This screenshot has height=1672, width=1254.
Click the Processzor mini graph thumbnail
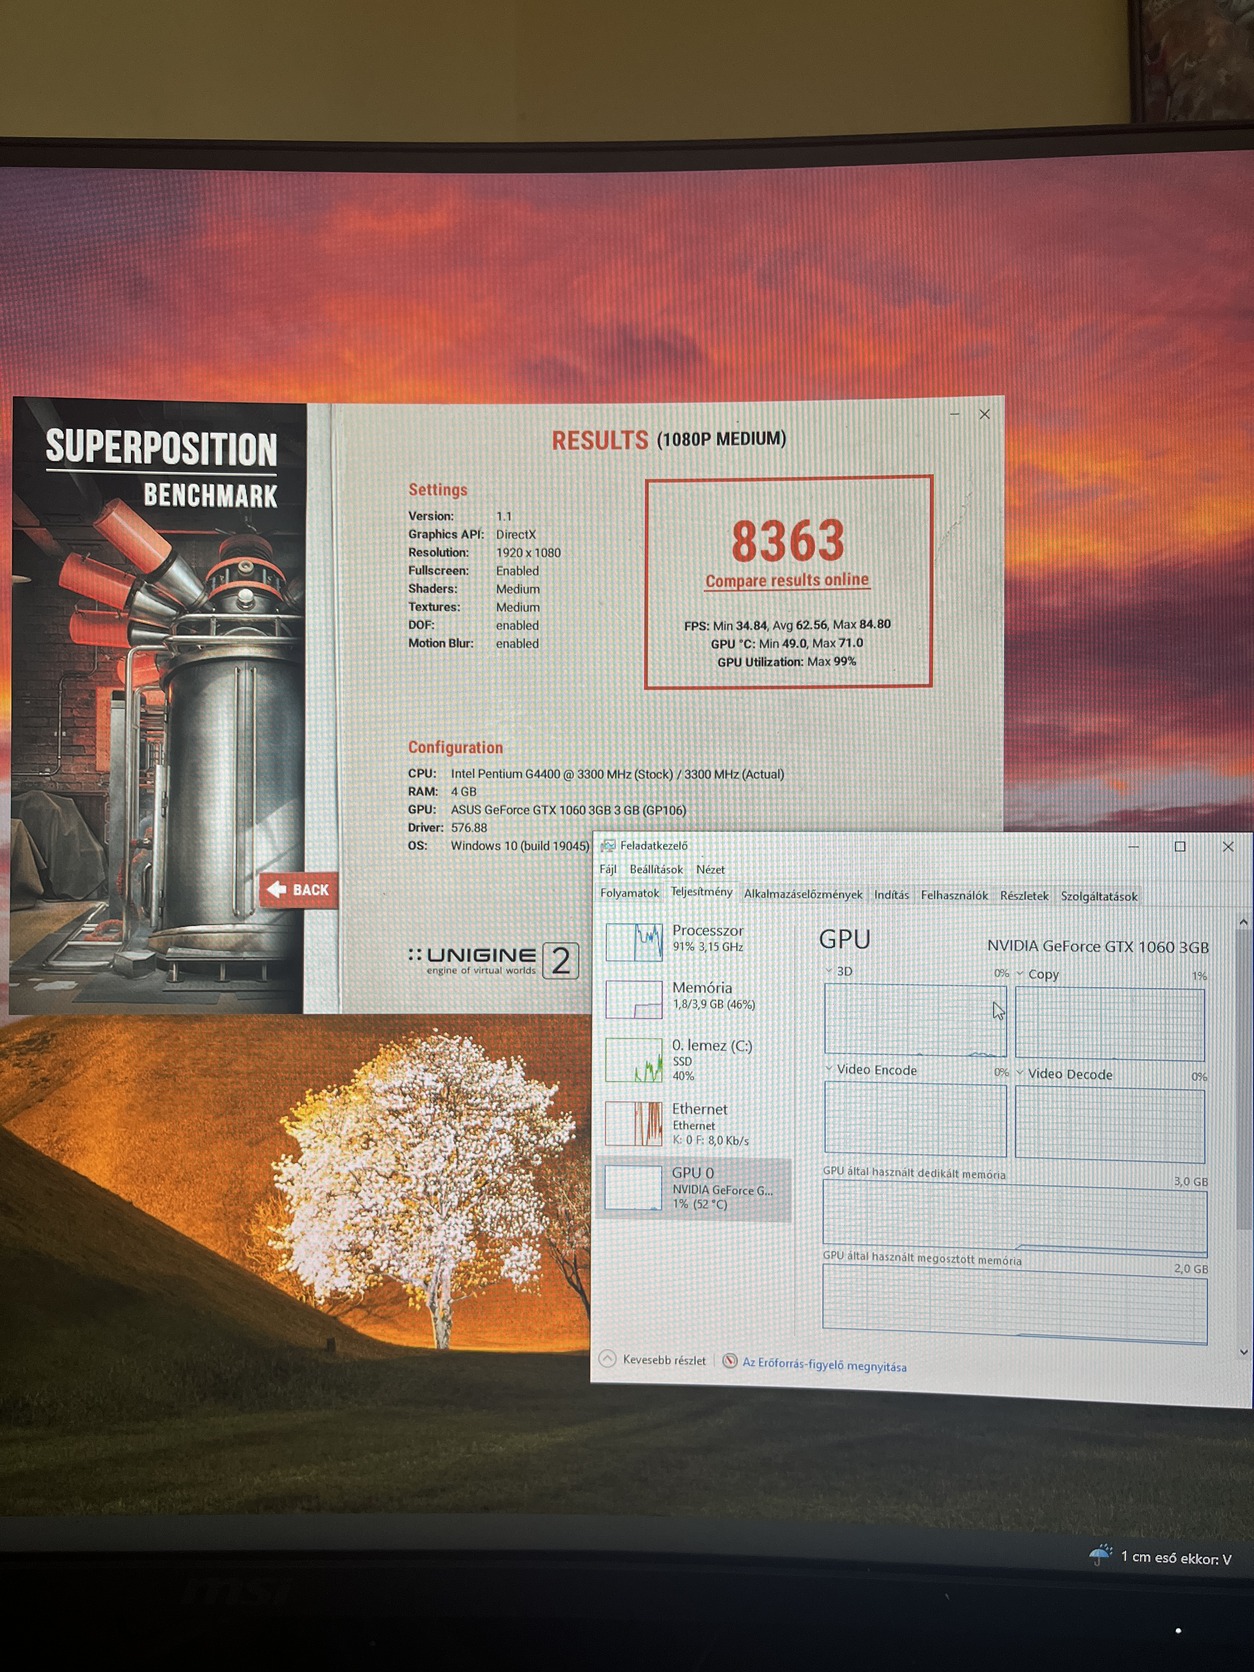click(634, 941)
